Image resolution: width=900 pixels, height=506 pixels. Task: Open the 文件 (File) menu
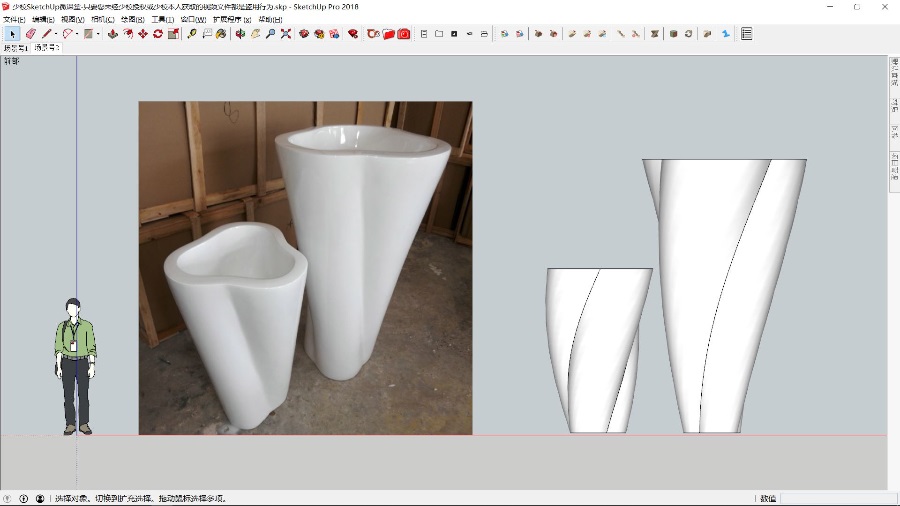pos(14,19)
